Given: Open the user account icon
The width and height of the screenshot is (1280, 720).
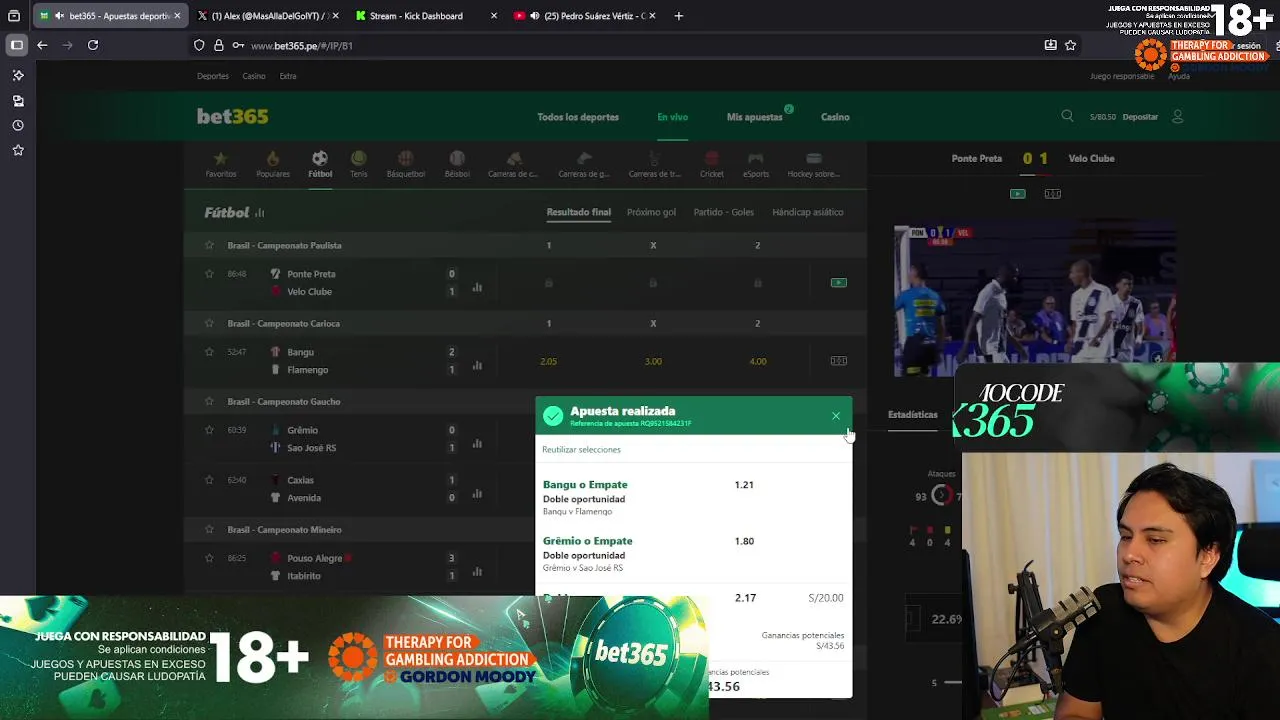Looking at the screenshot, I should (1177, 116).
